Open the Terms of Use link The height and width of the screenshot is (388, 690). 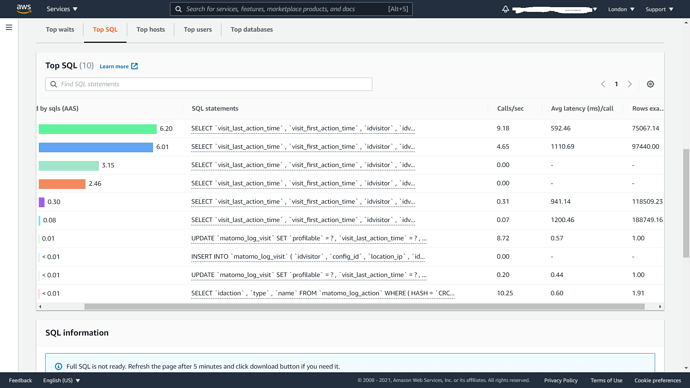(606, 380)
